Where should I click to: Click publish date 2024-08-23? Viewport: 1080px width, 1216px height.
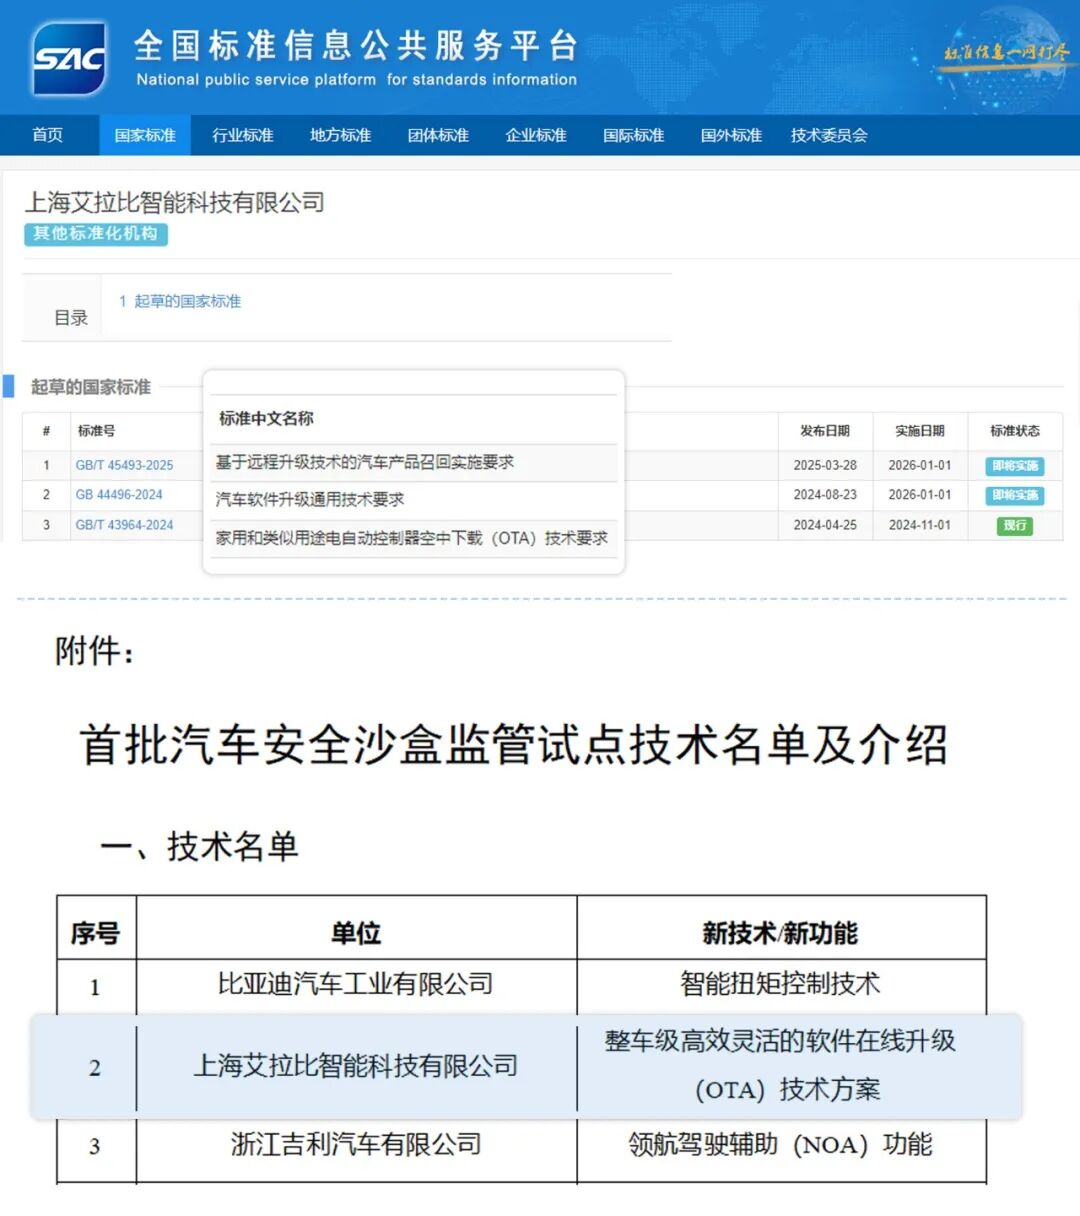point(825,495)
